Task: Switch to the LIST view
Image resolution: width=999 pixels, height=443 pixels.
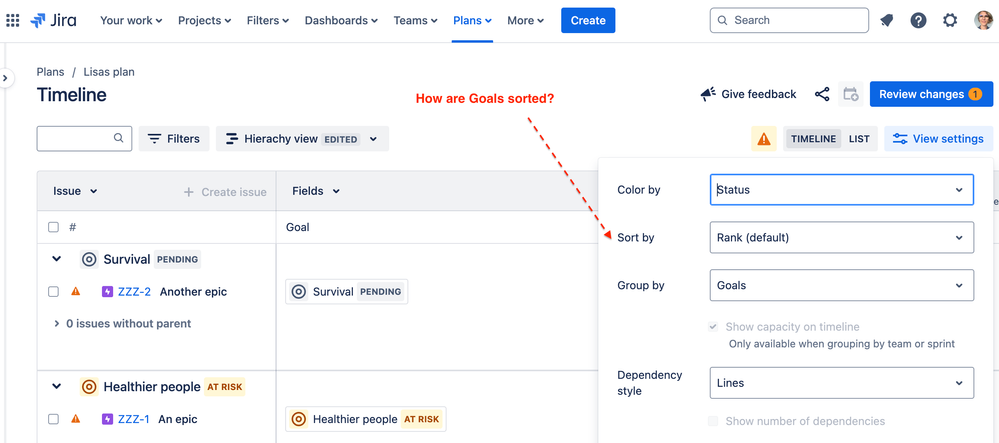Action: click(x=859, y=139)
